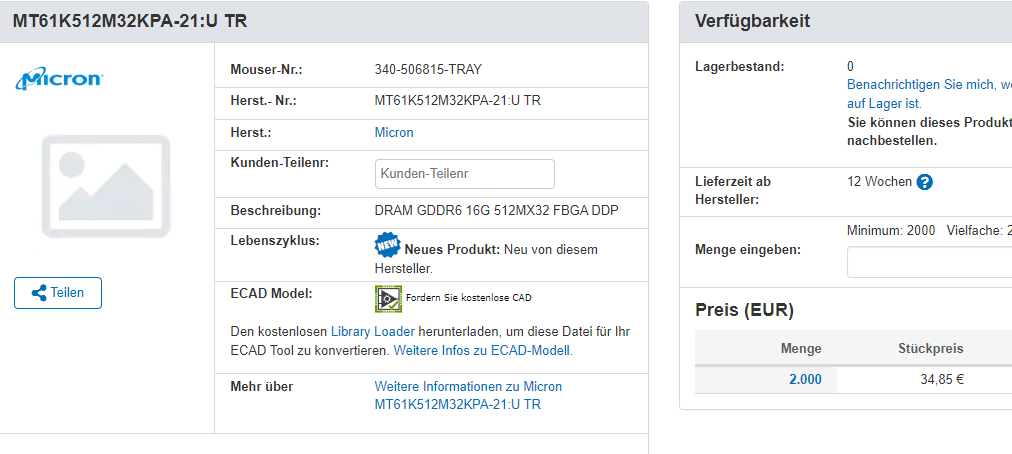The image size is (1012, 454).
Task: Select the Mouser number 340-506815-TRAY
Action: [428, 69]
